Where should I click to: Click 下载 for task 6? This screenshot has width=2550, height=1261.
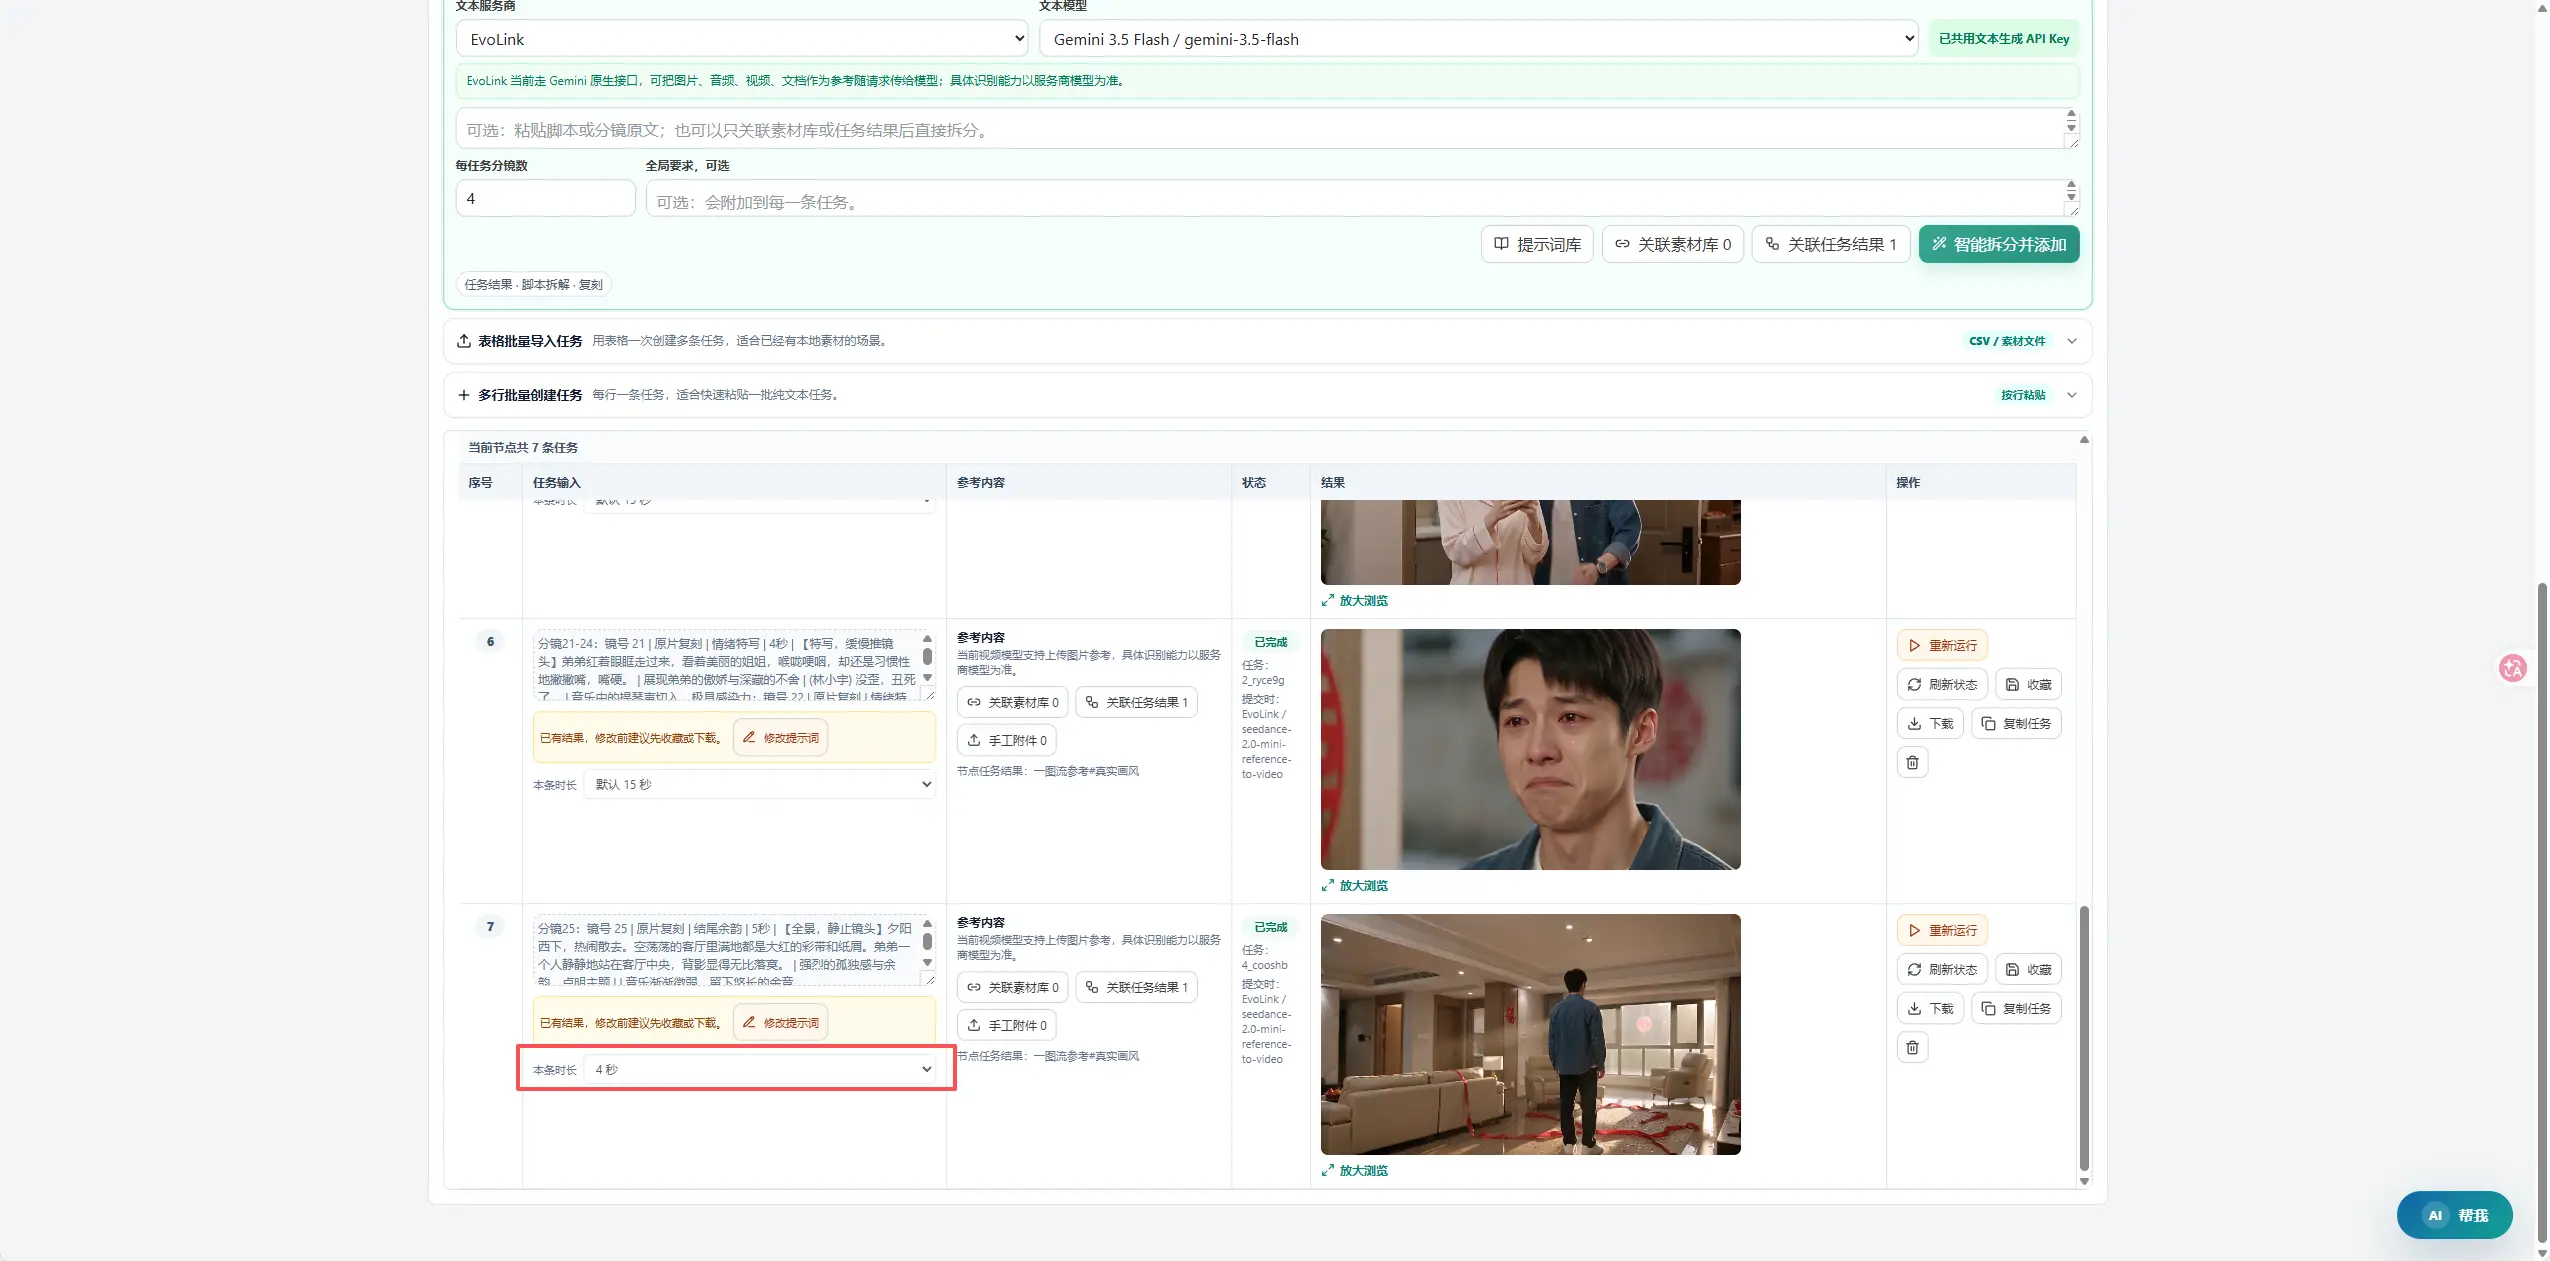click(x=1930, y=723)
